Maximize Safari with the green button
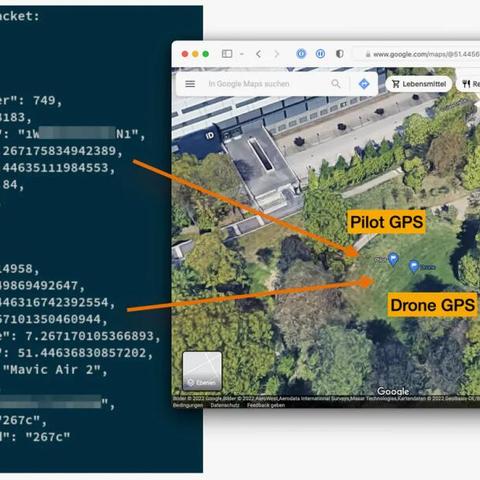The height and width of the screenshot is (480, 480). tap(206, 54)
